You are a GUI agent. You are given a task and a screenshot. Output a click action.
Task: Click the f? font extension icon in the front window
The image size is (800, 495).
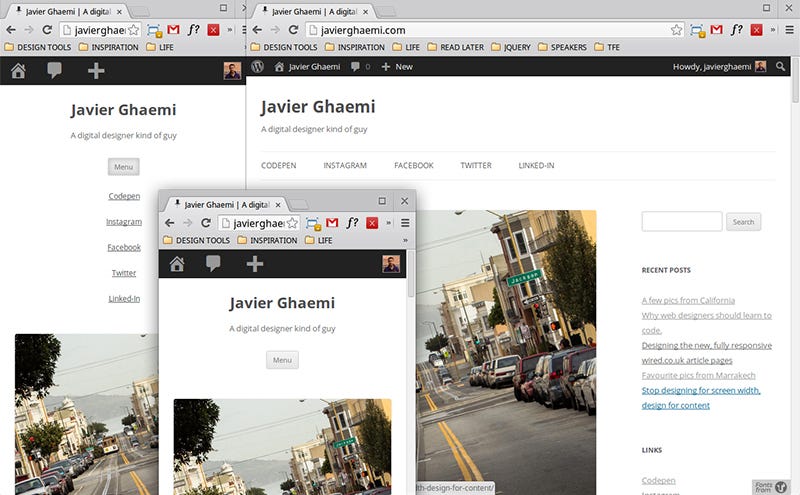[x=352, y=223]
